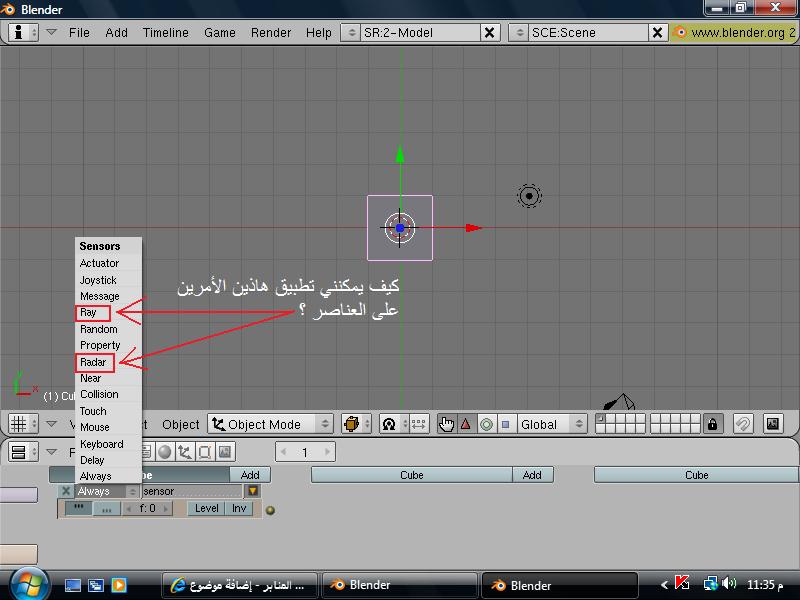Open the Editing context square icon
800x600 pixels.
pyautogui.click(x=205, y=452)
